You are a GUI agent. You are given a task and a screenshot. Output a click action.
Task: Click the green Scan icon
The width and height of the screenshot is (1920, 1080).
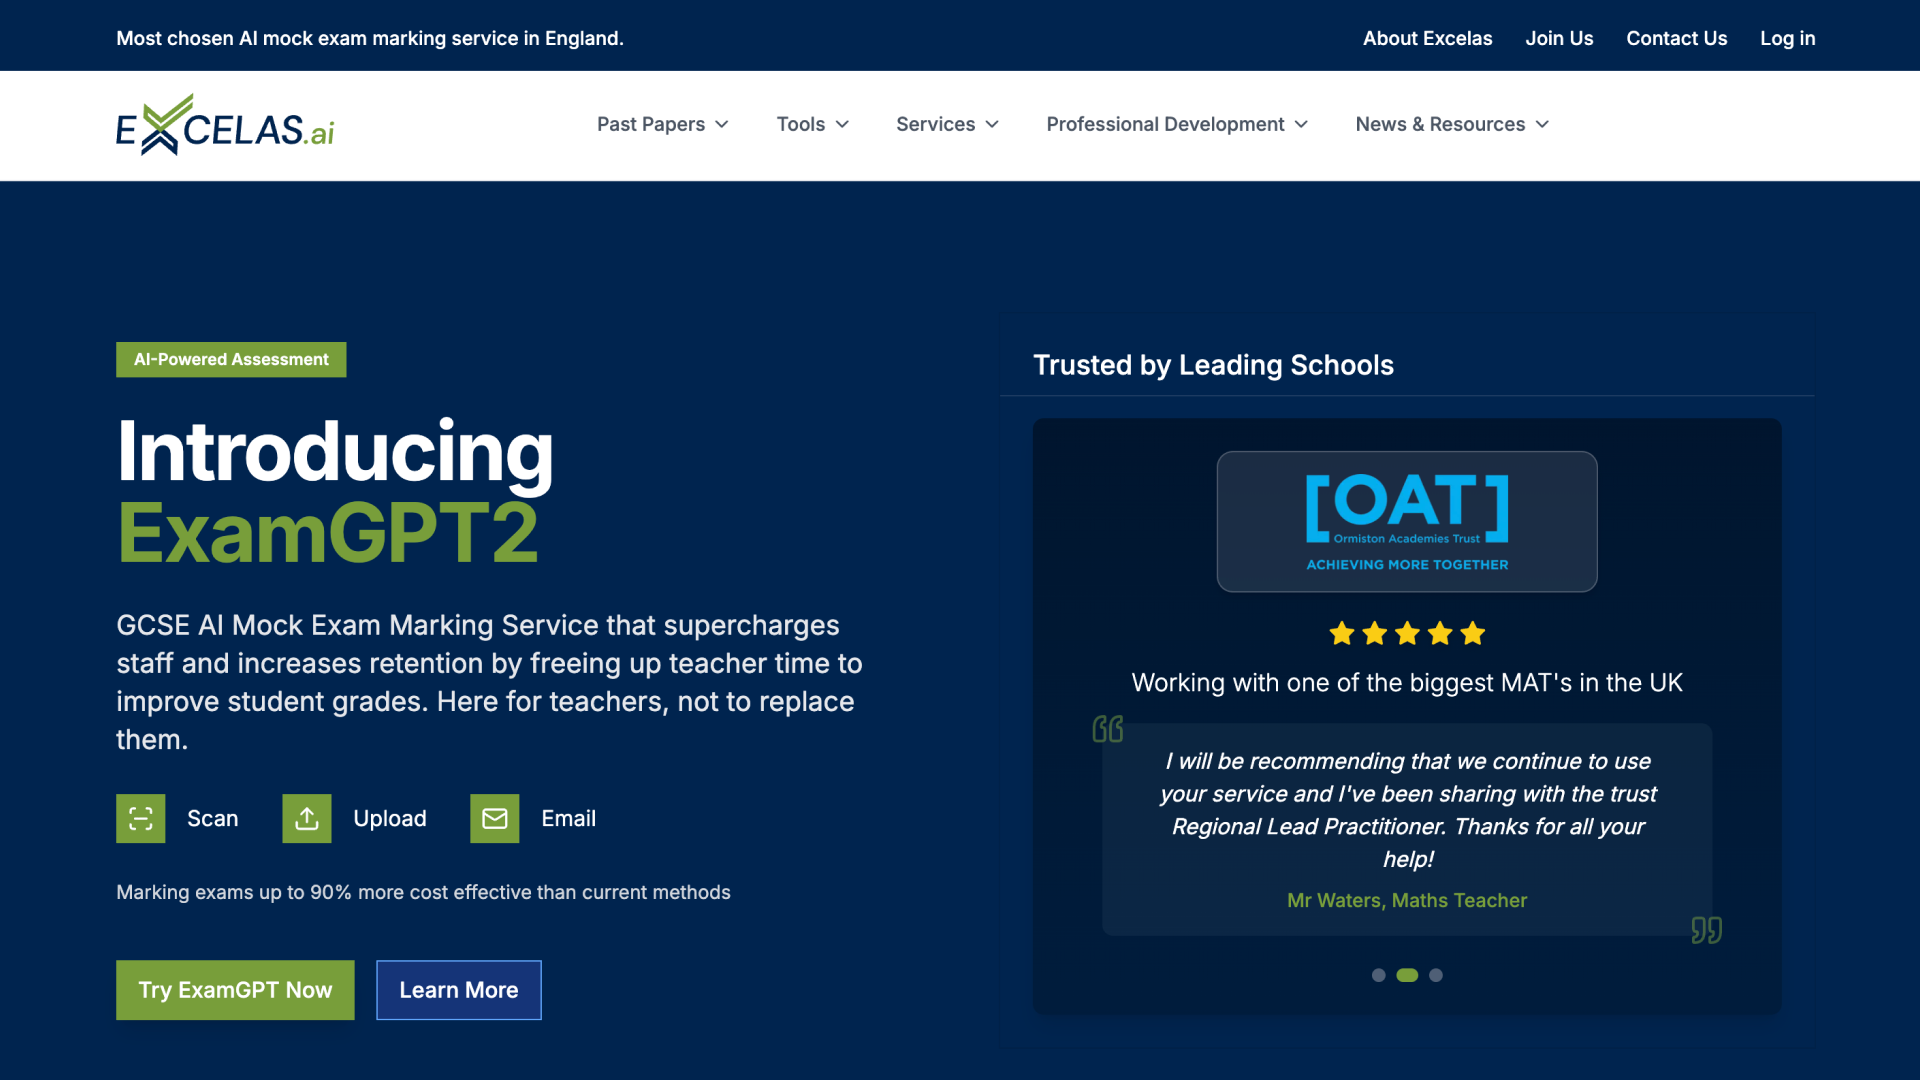pos(141,819)
